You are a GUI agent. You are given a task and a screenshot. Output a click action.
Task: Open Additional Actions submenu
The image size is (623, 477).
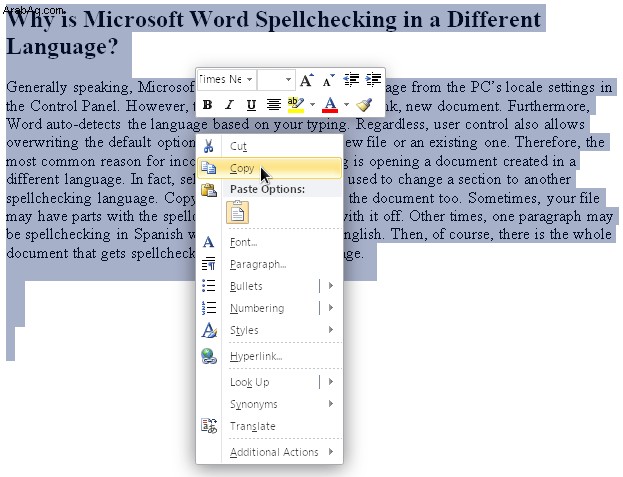click(269, 452)
